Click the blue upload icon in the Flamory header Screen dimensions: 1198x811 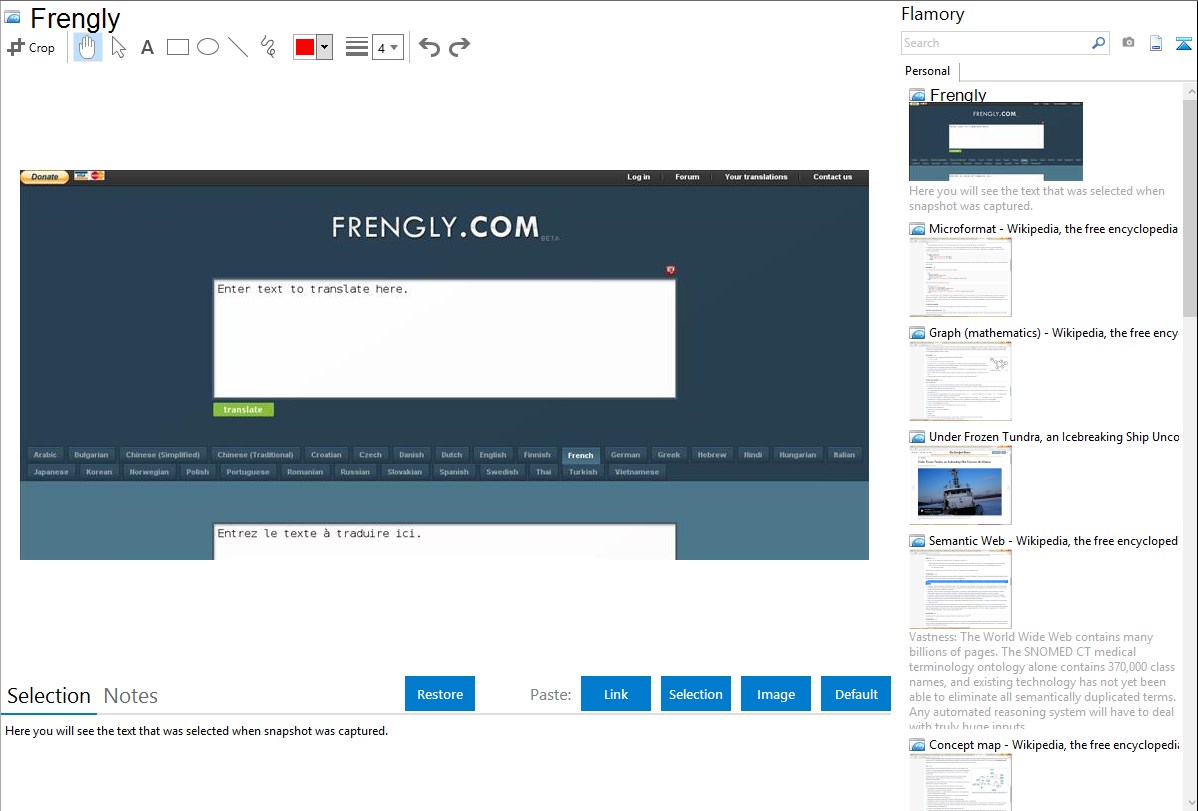(x=1183, y=43)
